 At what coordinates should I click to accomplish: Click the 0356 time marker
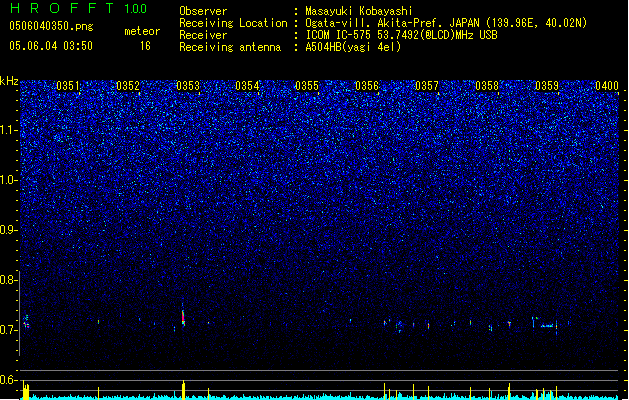click(367, 86)
